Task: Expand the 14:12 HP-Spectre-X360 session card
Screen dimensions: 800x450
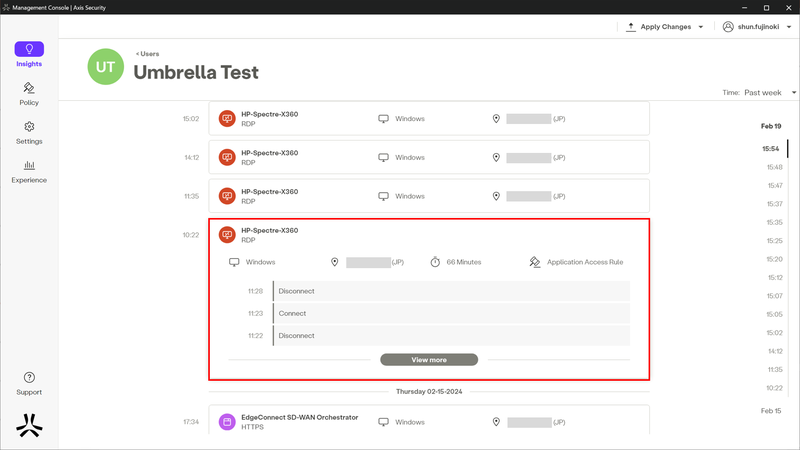Action: [x=429, y=157]
